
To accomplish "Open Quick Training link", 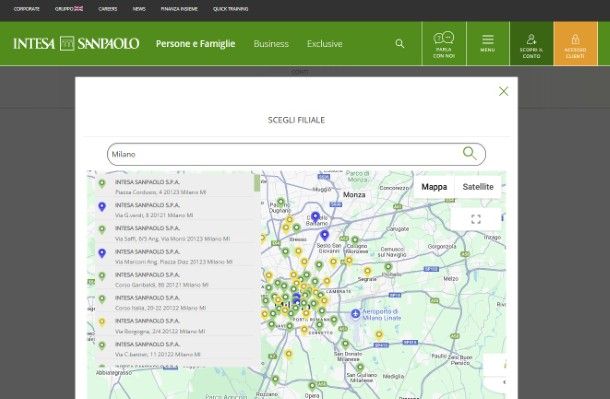I will (x=230, y=9).
